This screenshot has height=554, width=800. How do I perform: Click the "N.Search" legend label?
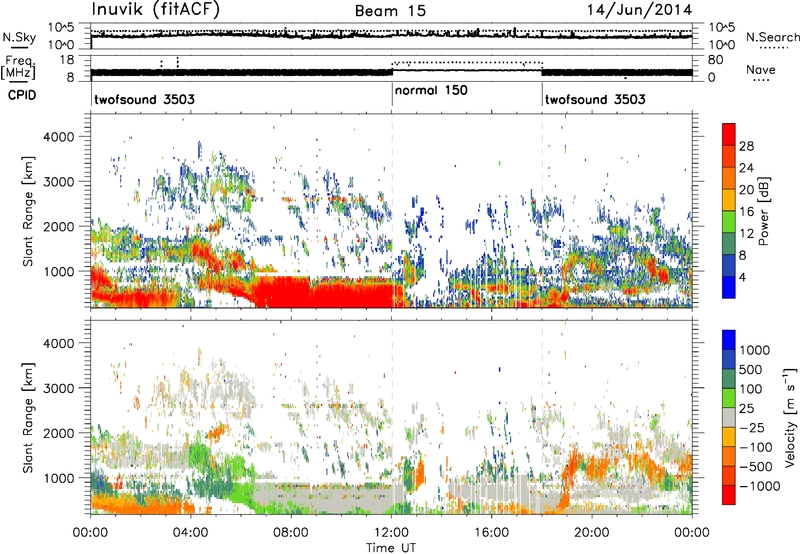pyautogui.click(x=772, y=37)
